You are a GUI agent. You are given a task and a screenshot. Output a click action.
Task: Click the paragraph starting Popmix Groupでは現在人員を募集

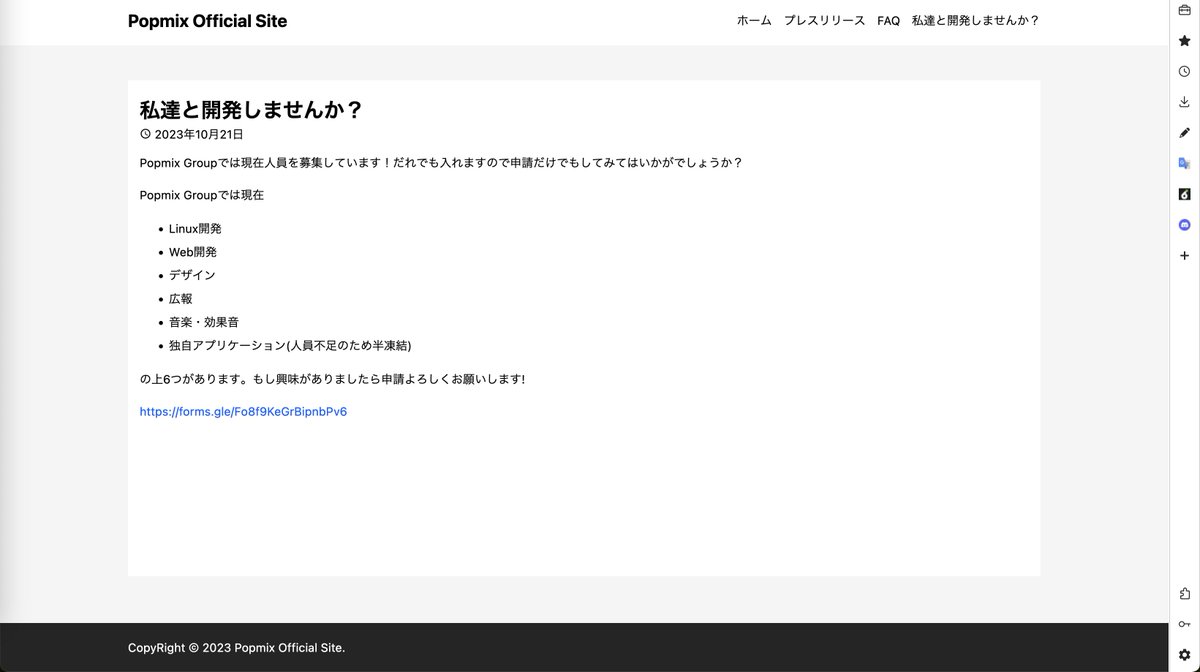(441, 163)
